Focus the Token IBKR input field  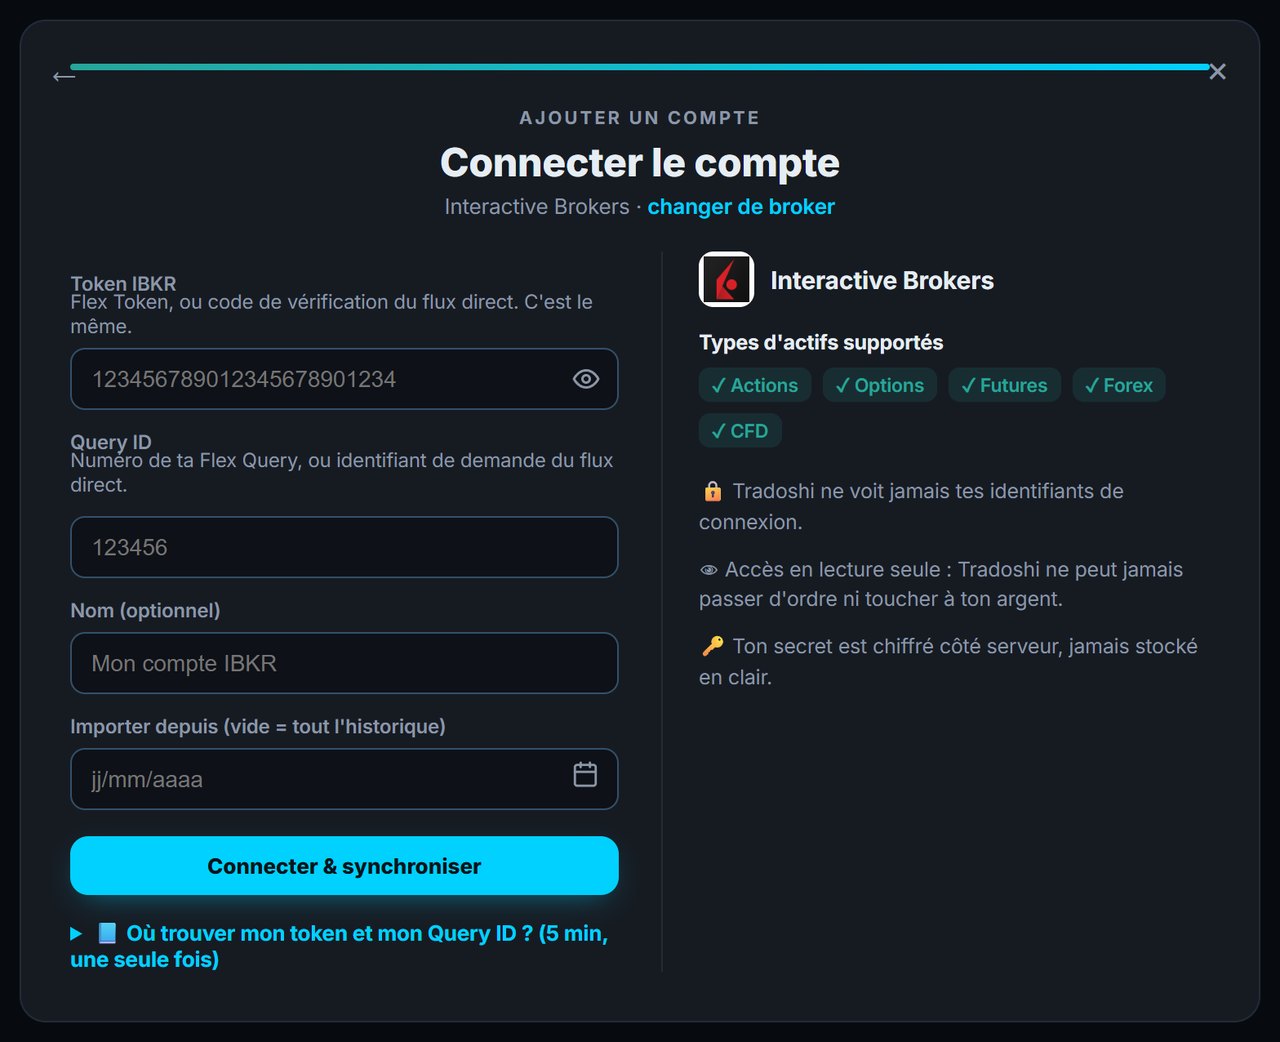(344, 379)
